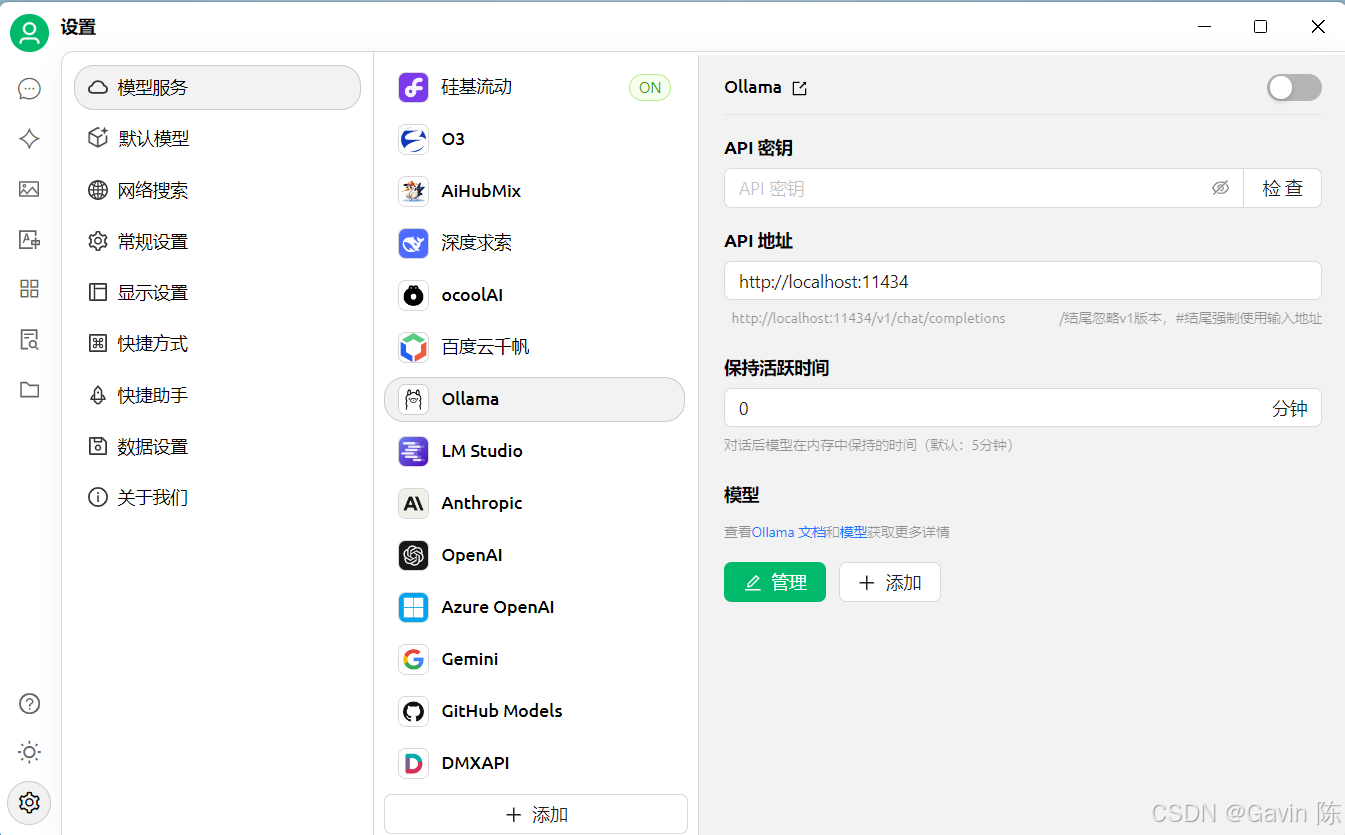Open the mini apps grid icon
1345x835 pixels.
[x=29, y=289]
